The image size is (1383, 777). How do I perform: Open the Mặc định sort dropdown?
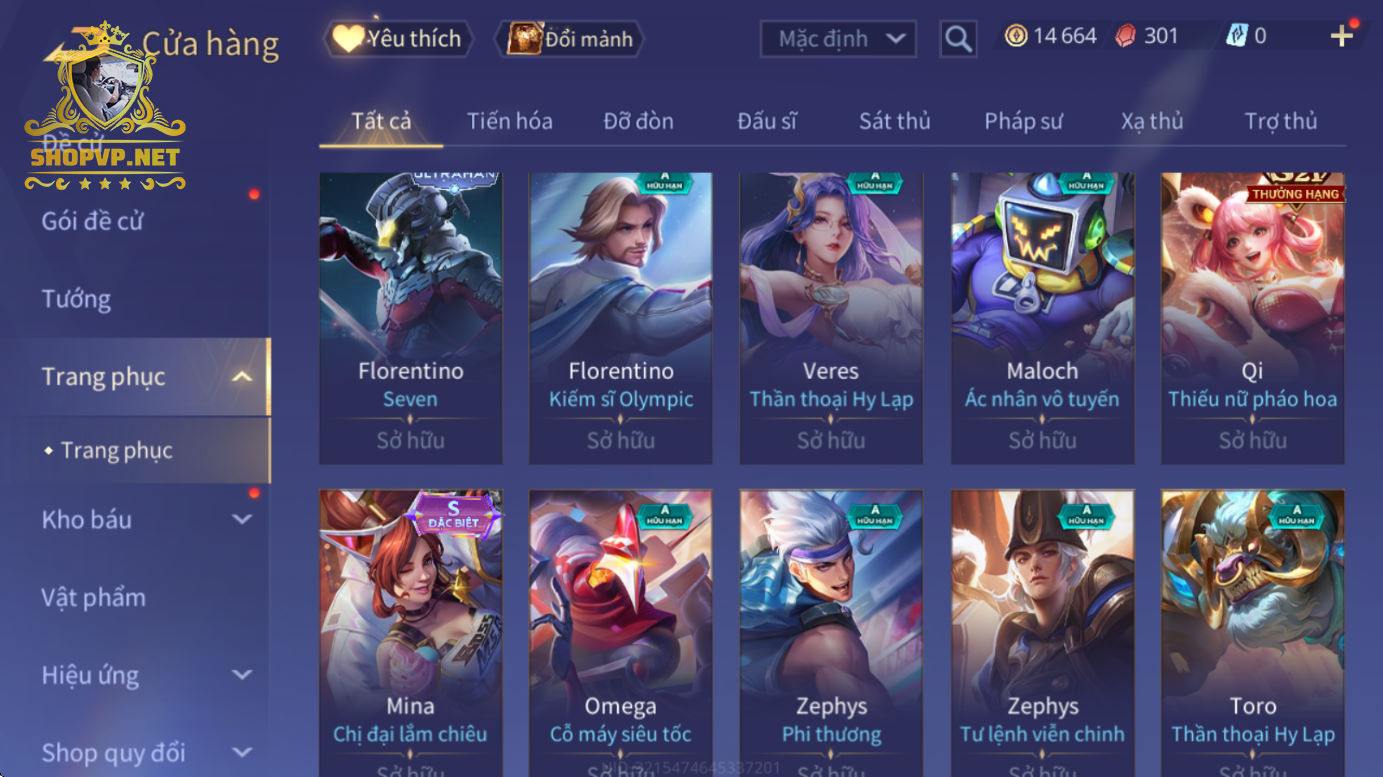point(838,39)
